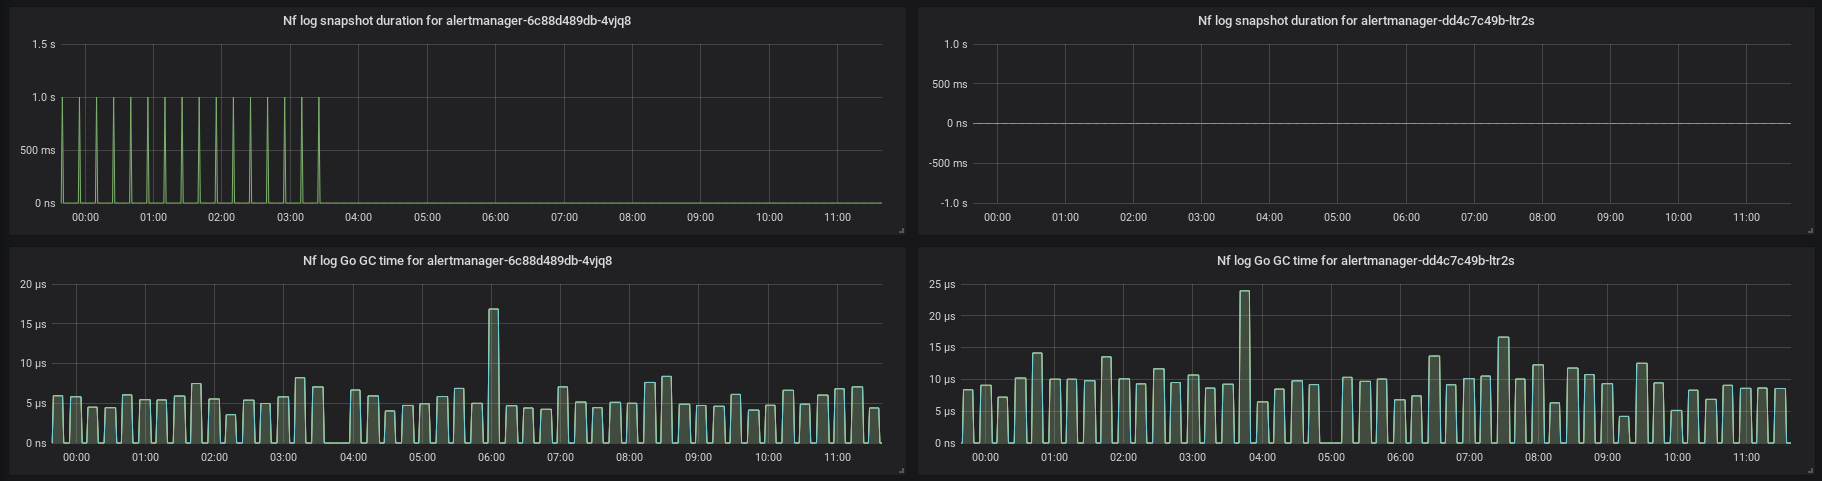Click the tallest spike before 04:00 in GC time ltr2s graph
This screenshot has width=1822, height=481.
click(x=1244, y=366)
